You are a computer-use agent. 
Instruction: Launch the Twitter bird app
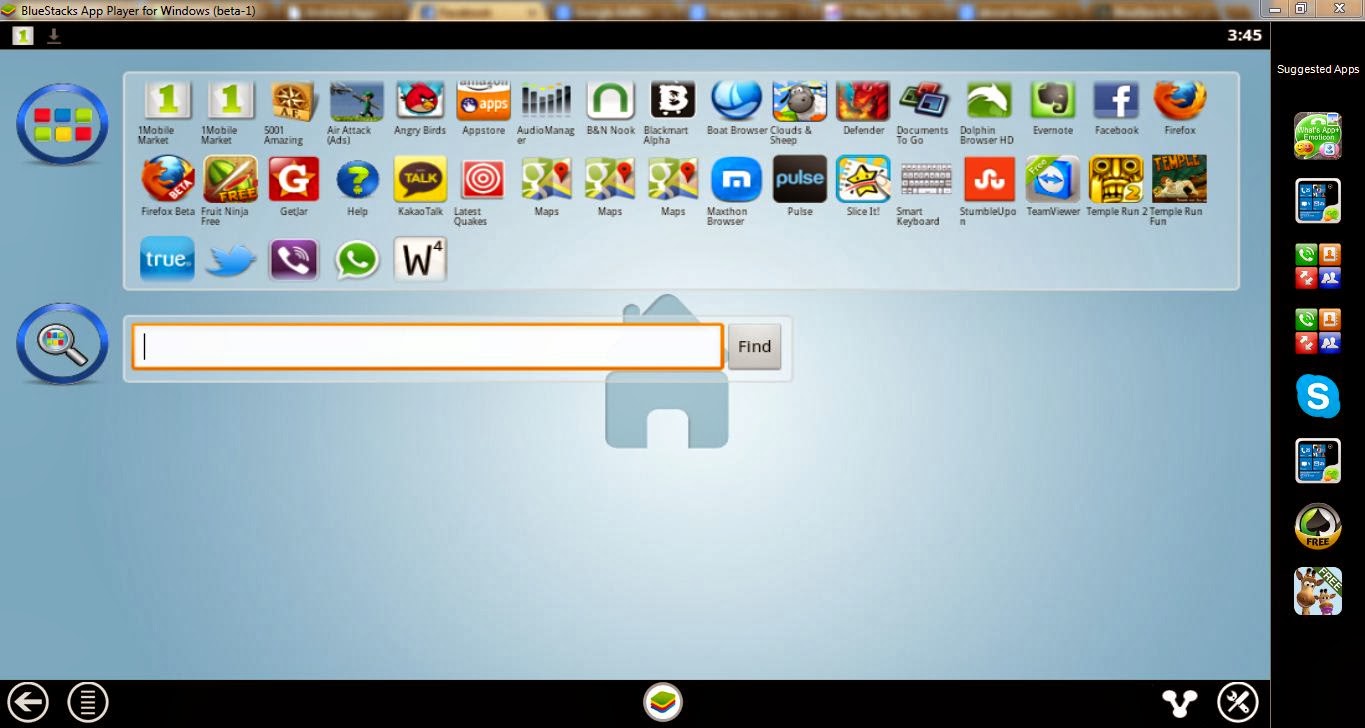click(x=231, y=260)
